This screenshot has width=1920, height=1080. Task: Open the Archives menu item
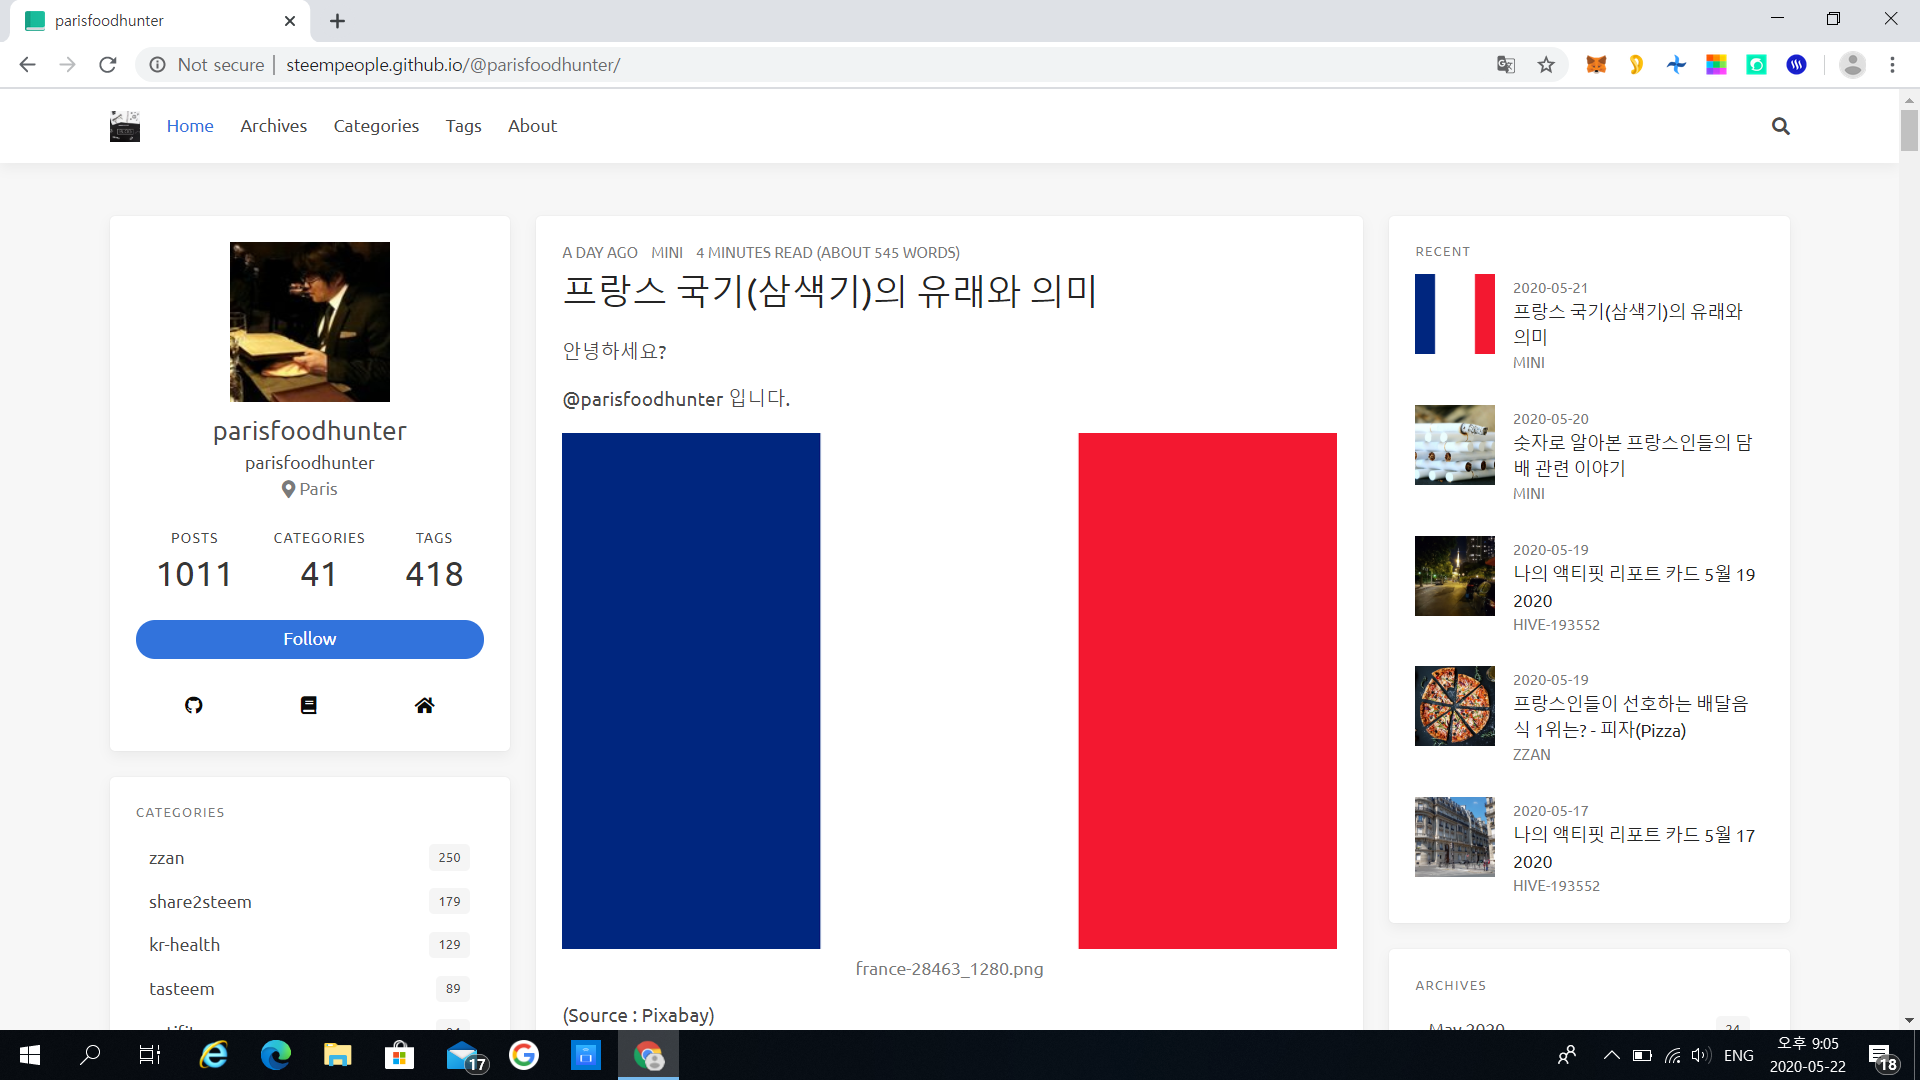tap(273, 126)
